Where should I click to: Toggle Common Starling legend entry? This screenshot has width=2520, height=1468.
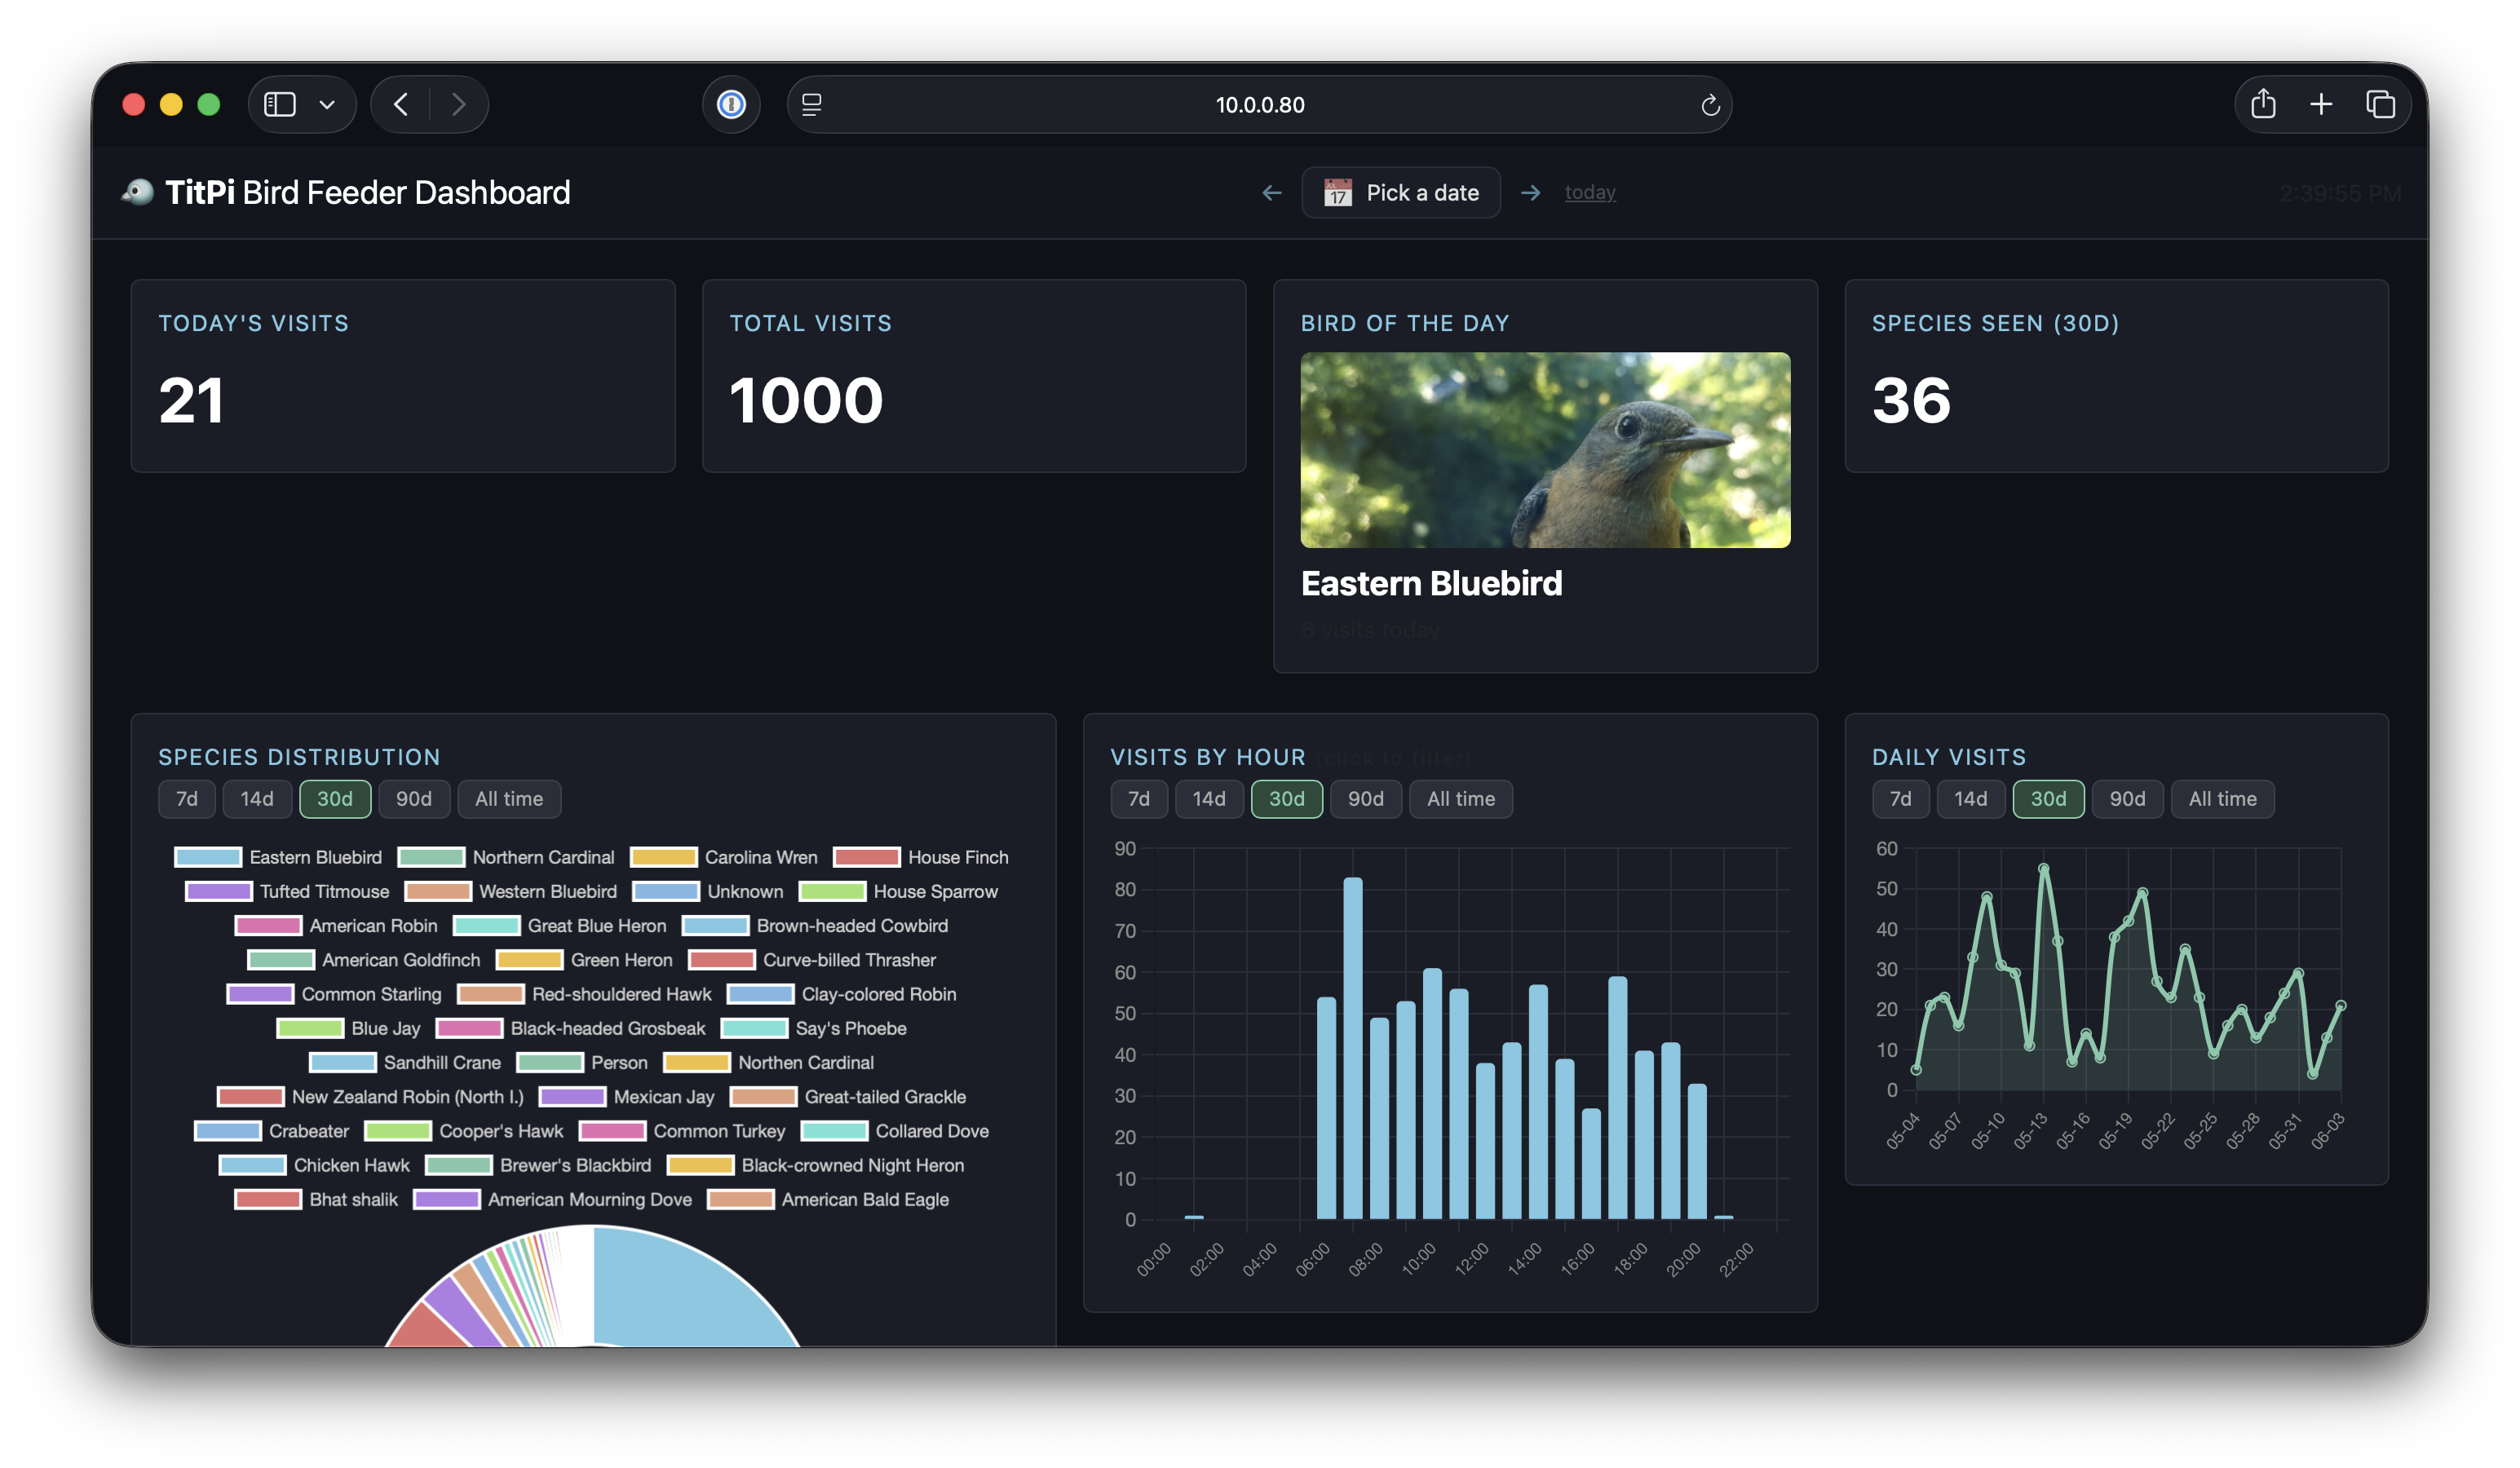click(334, 994)
